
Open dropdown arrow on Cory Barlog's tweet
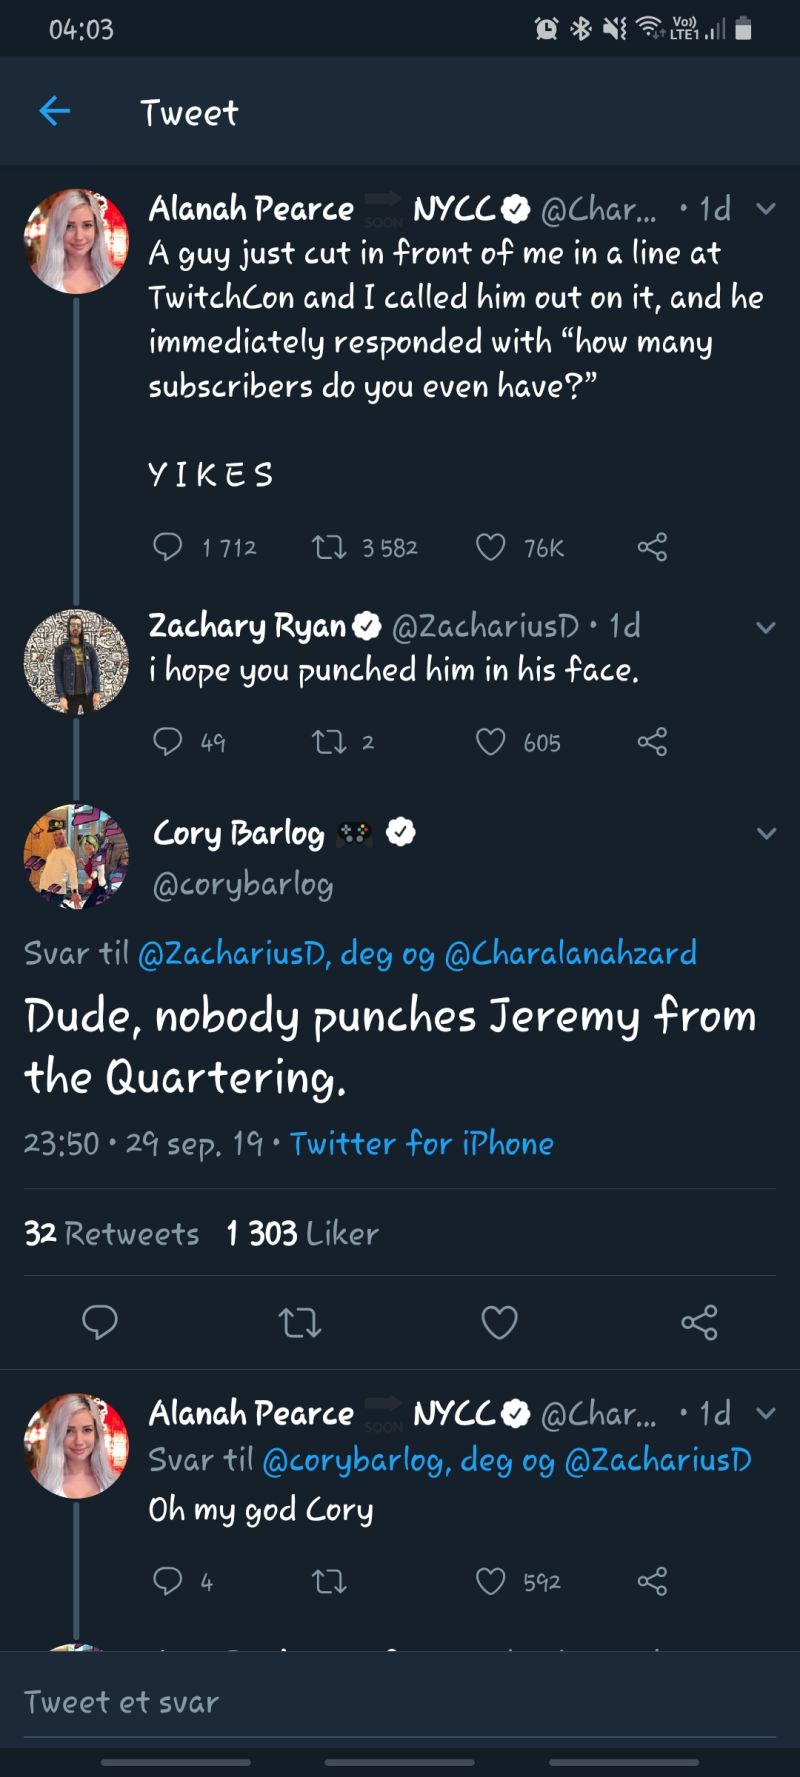[766, 833]
